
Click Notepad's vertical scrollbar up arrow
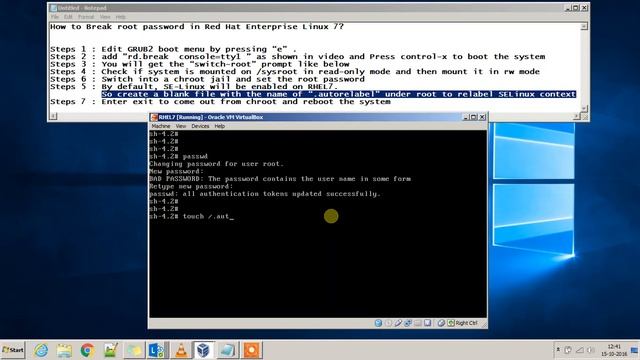point(584,27)
